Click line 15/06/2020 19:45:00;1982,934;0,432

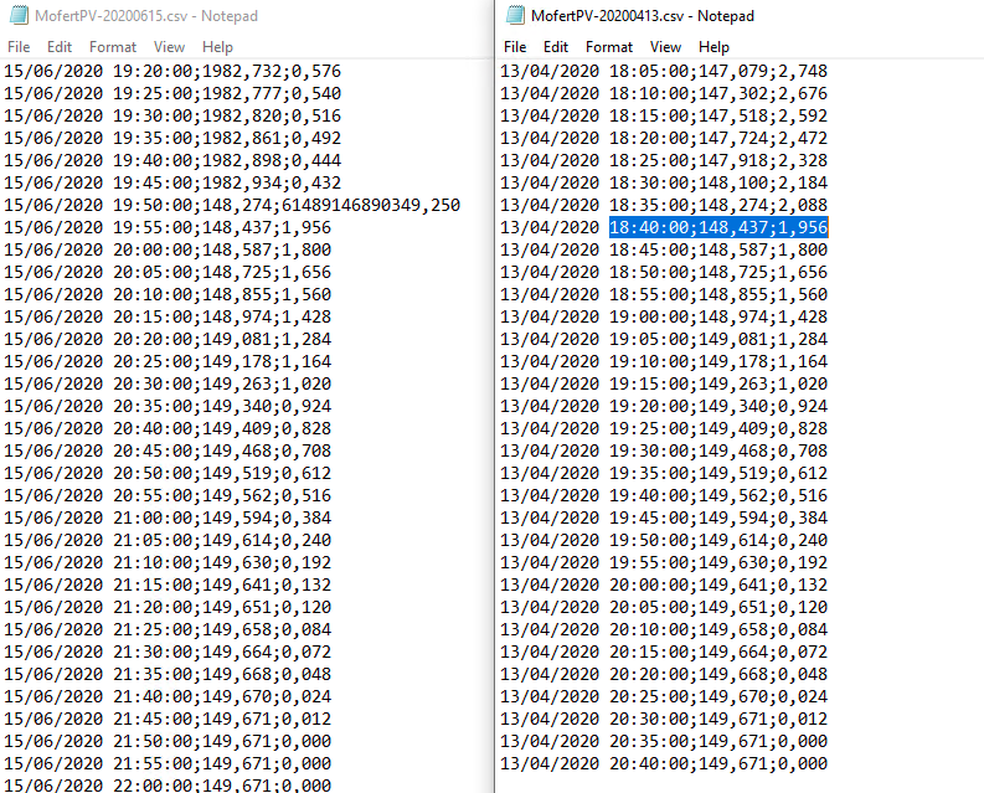pyautogui.click(x=173, y=183)
